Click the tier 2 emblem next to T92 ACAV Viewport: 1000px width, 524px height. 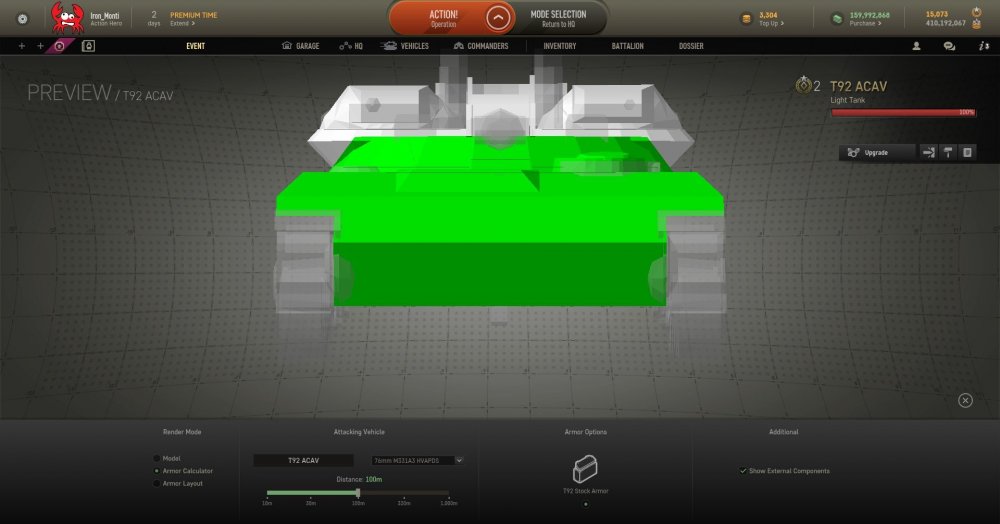[x=803, y=85]
